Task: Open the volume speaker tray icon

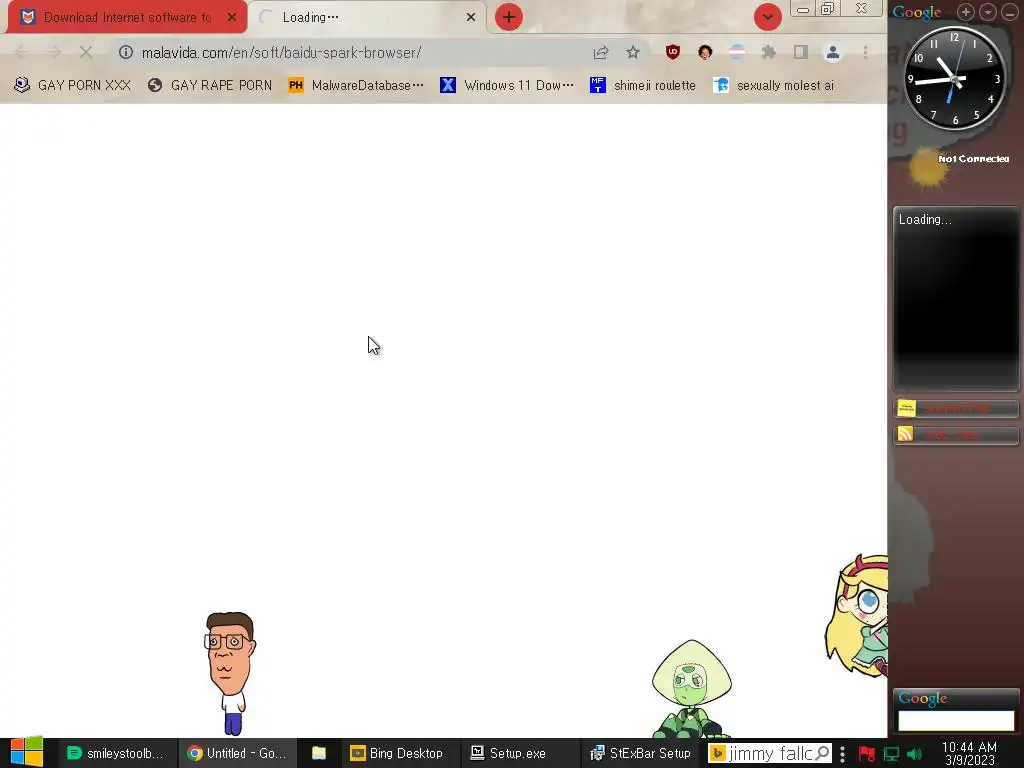Action: point(914,754)
